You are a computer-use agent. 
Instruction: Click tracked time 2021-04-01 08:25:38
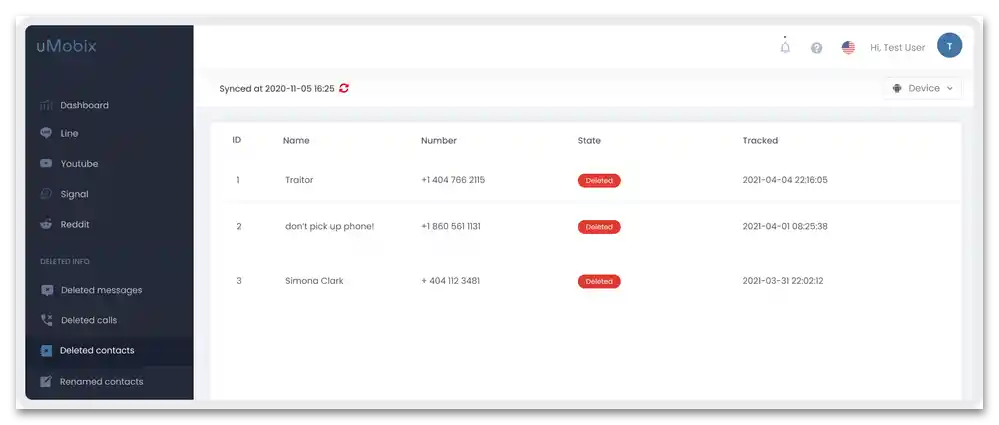(x=785, y=226)
